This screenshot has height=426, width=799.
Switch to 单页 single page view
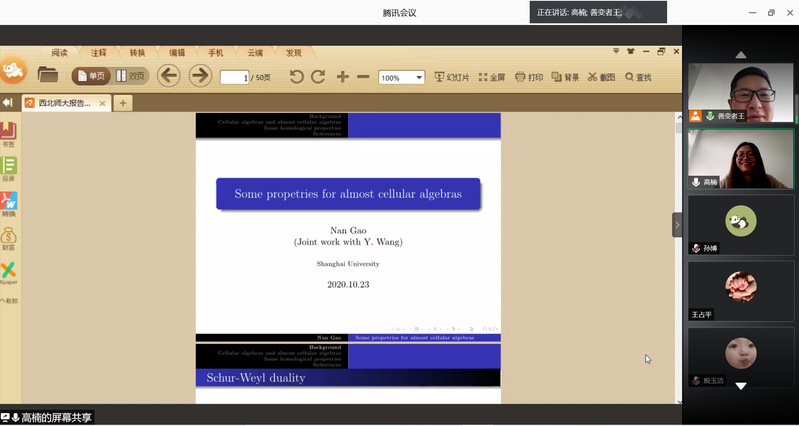pos(91,76)
